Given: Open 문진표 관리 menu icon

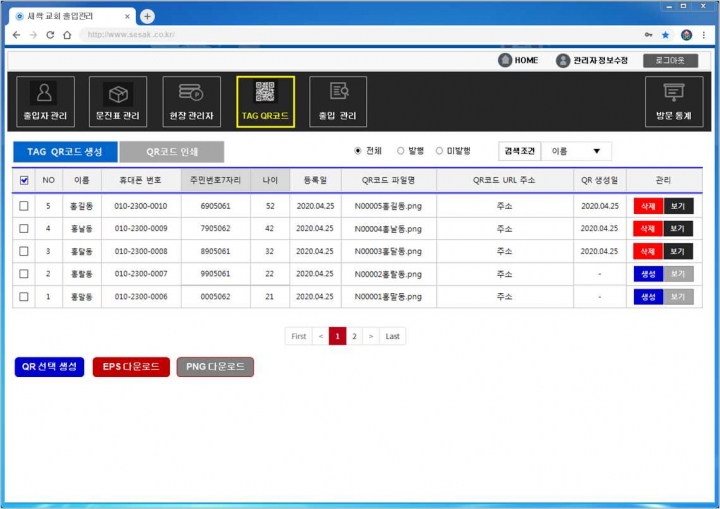Looking at the screenshot, I should [118, 101].
